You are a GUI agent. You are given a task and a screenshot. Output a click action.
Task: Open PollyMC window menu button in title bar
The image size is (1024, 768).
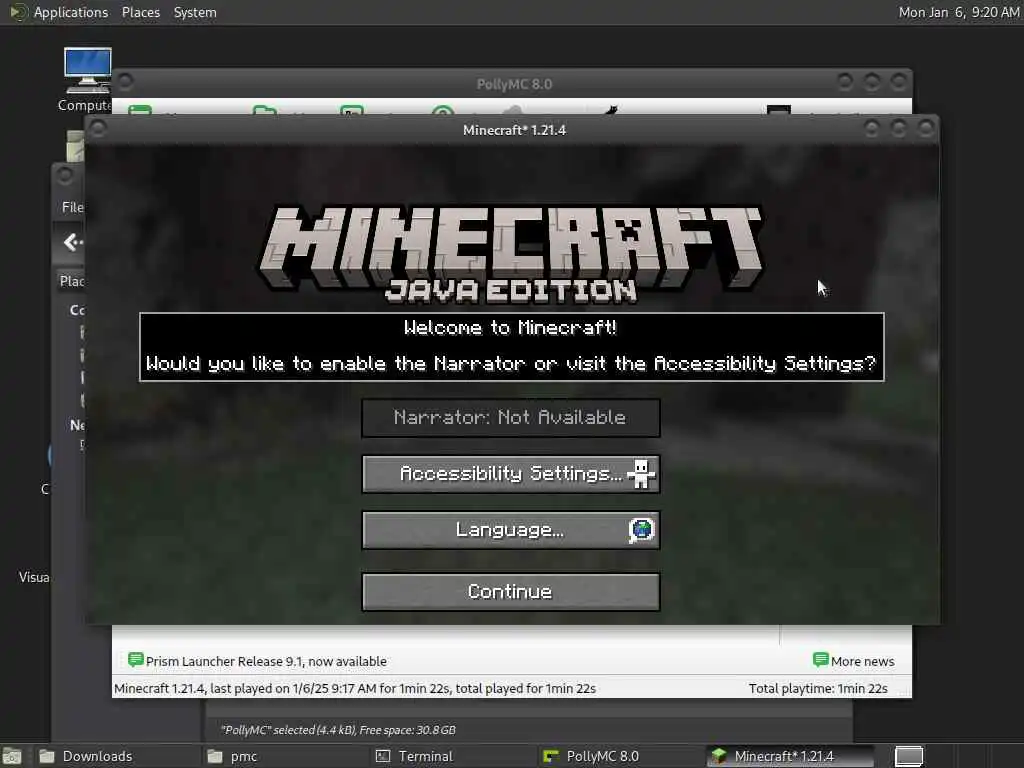(x=126, y=82)
